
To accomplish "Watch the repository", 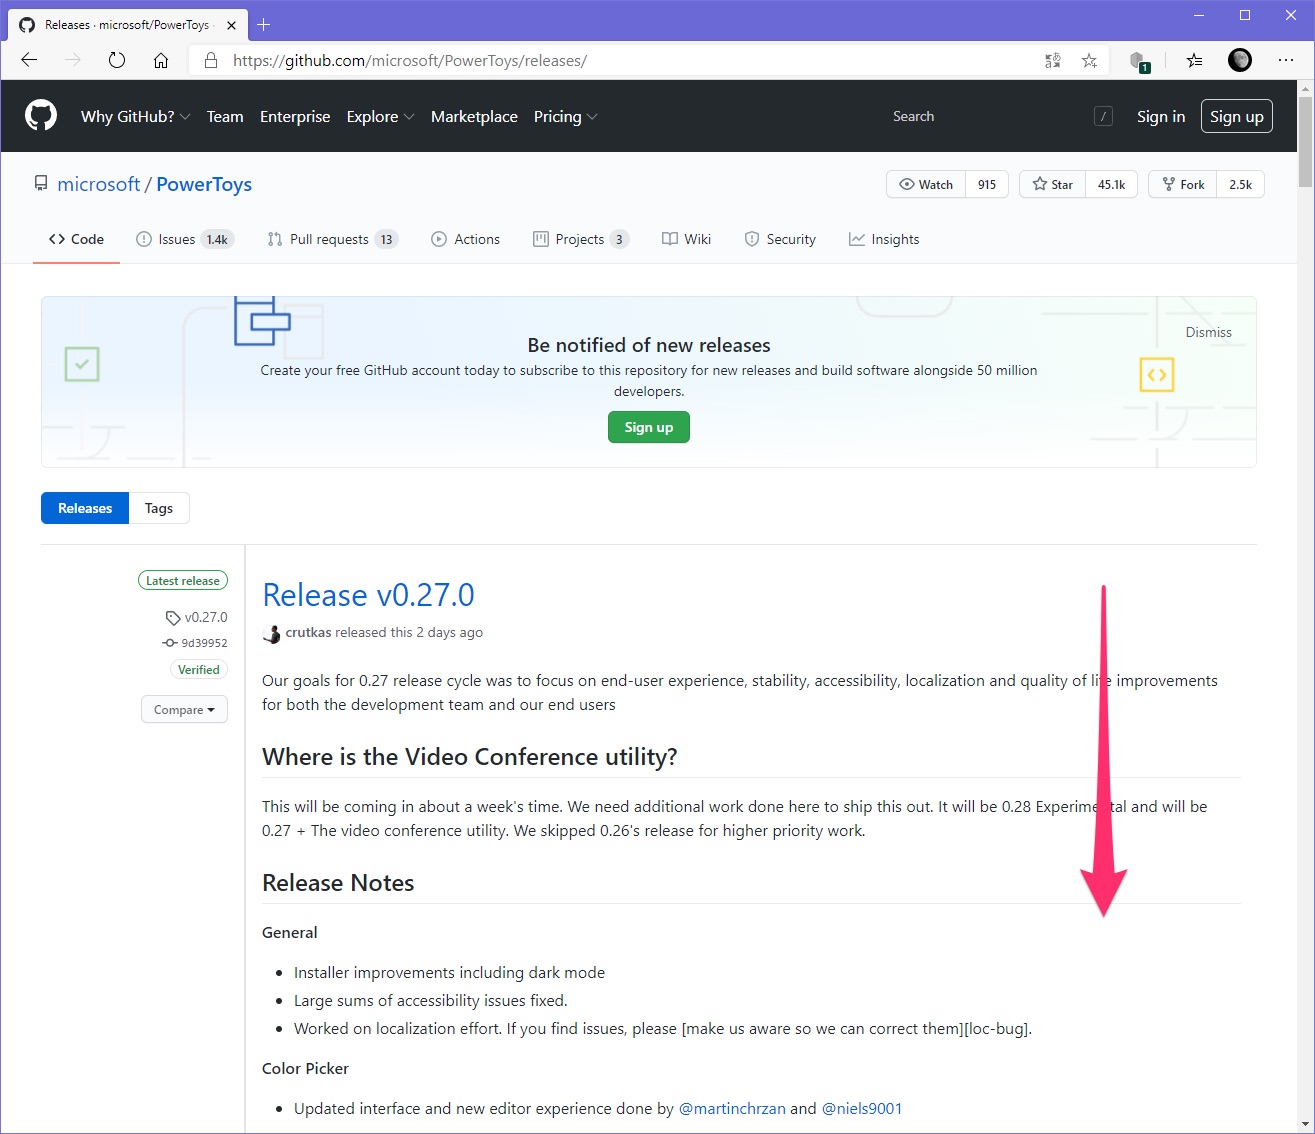I will pos(926,184).
